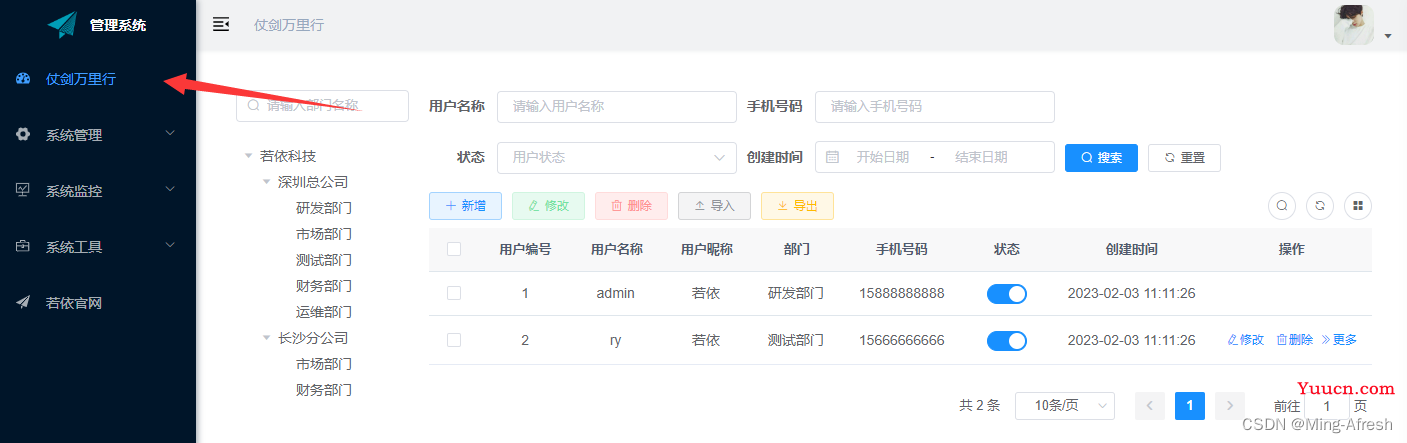Click 修改 link in ry row
Viewport: 1407px width, 443px height.
pos(1245,340)
